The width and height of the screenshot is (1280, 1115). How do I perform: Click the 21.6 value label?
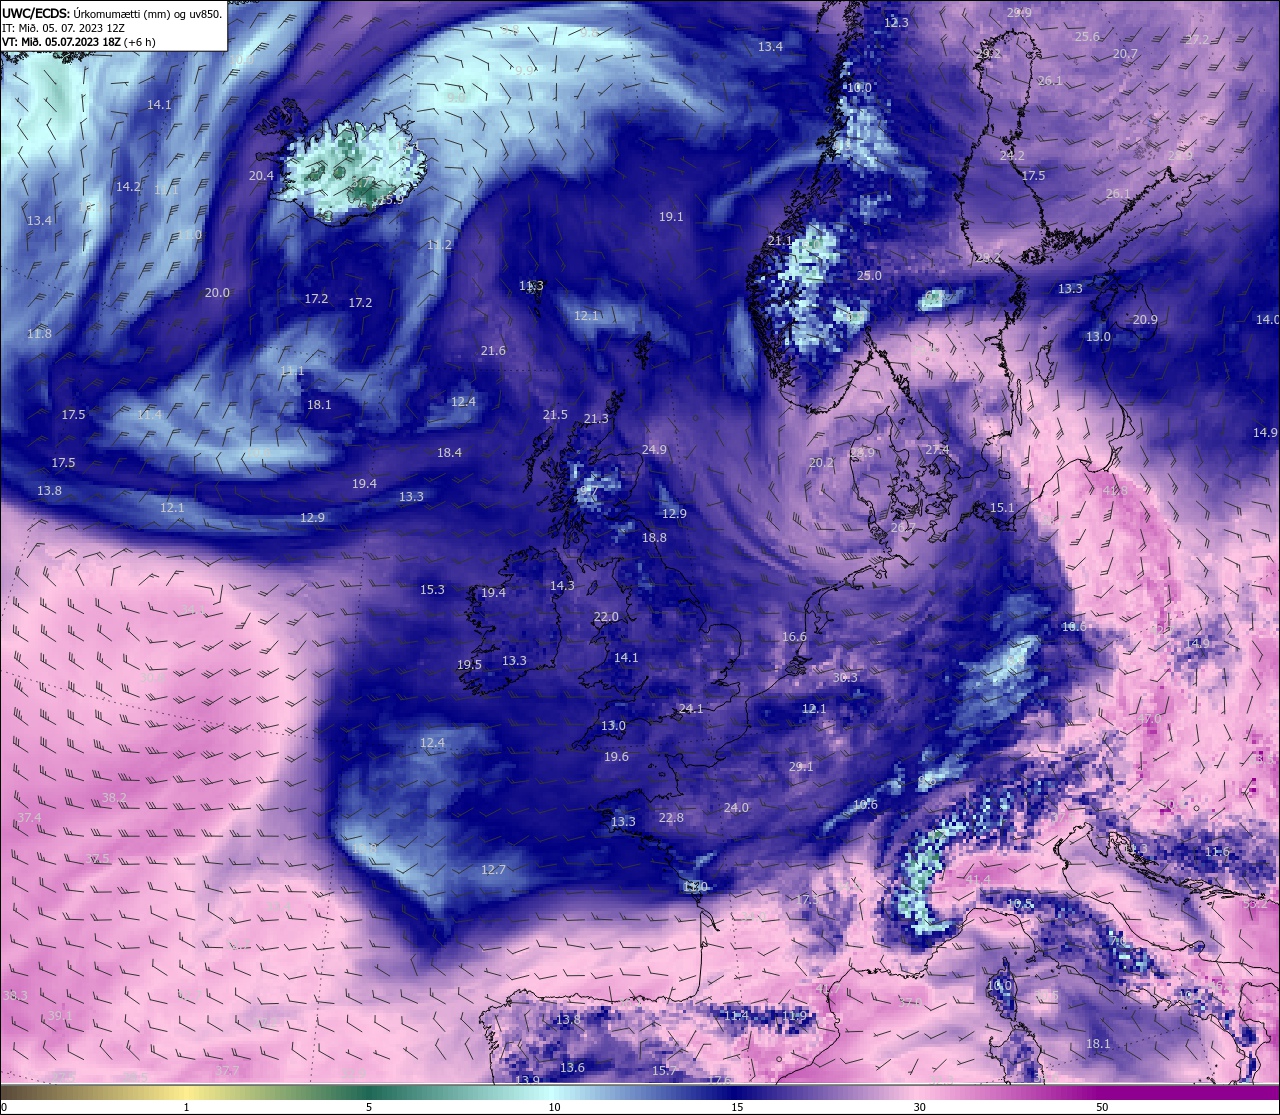pyautogui.click(x=493, y=351)
